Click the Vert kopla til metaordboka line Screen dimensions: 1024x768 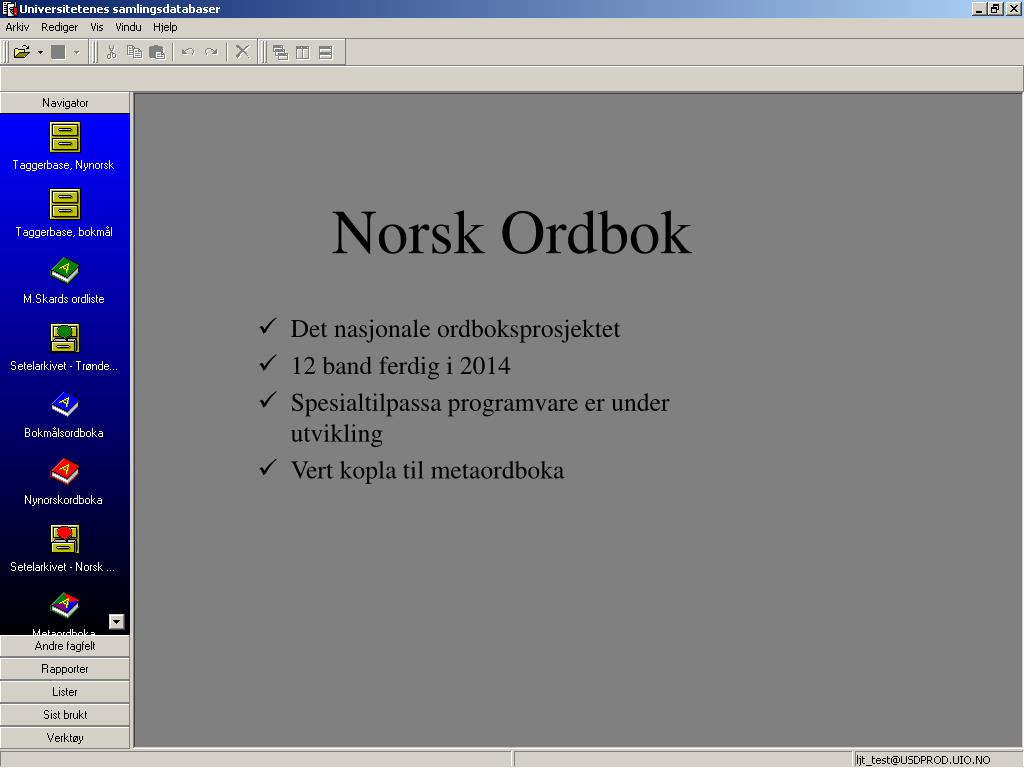427,470
